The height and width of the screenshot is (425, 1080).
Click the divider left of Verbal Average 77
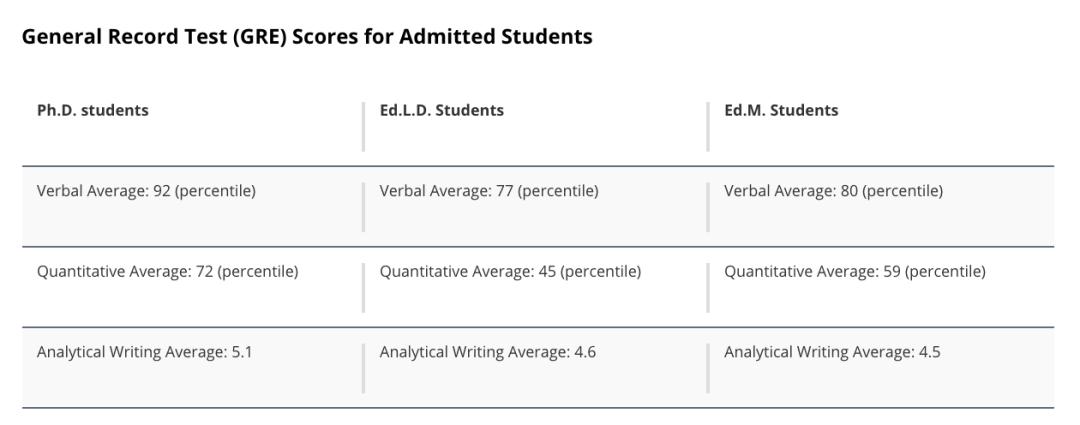[x=364, y=206]
